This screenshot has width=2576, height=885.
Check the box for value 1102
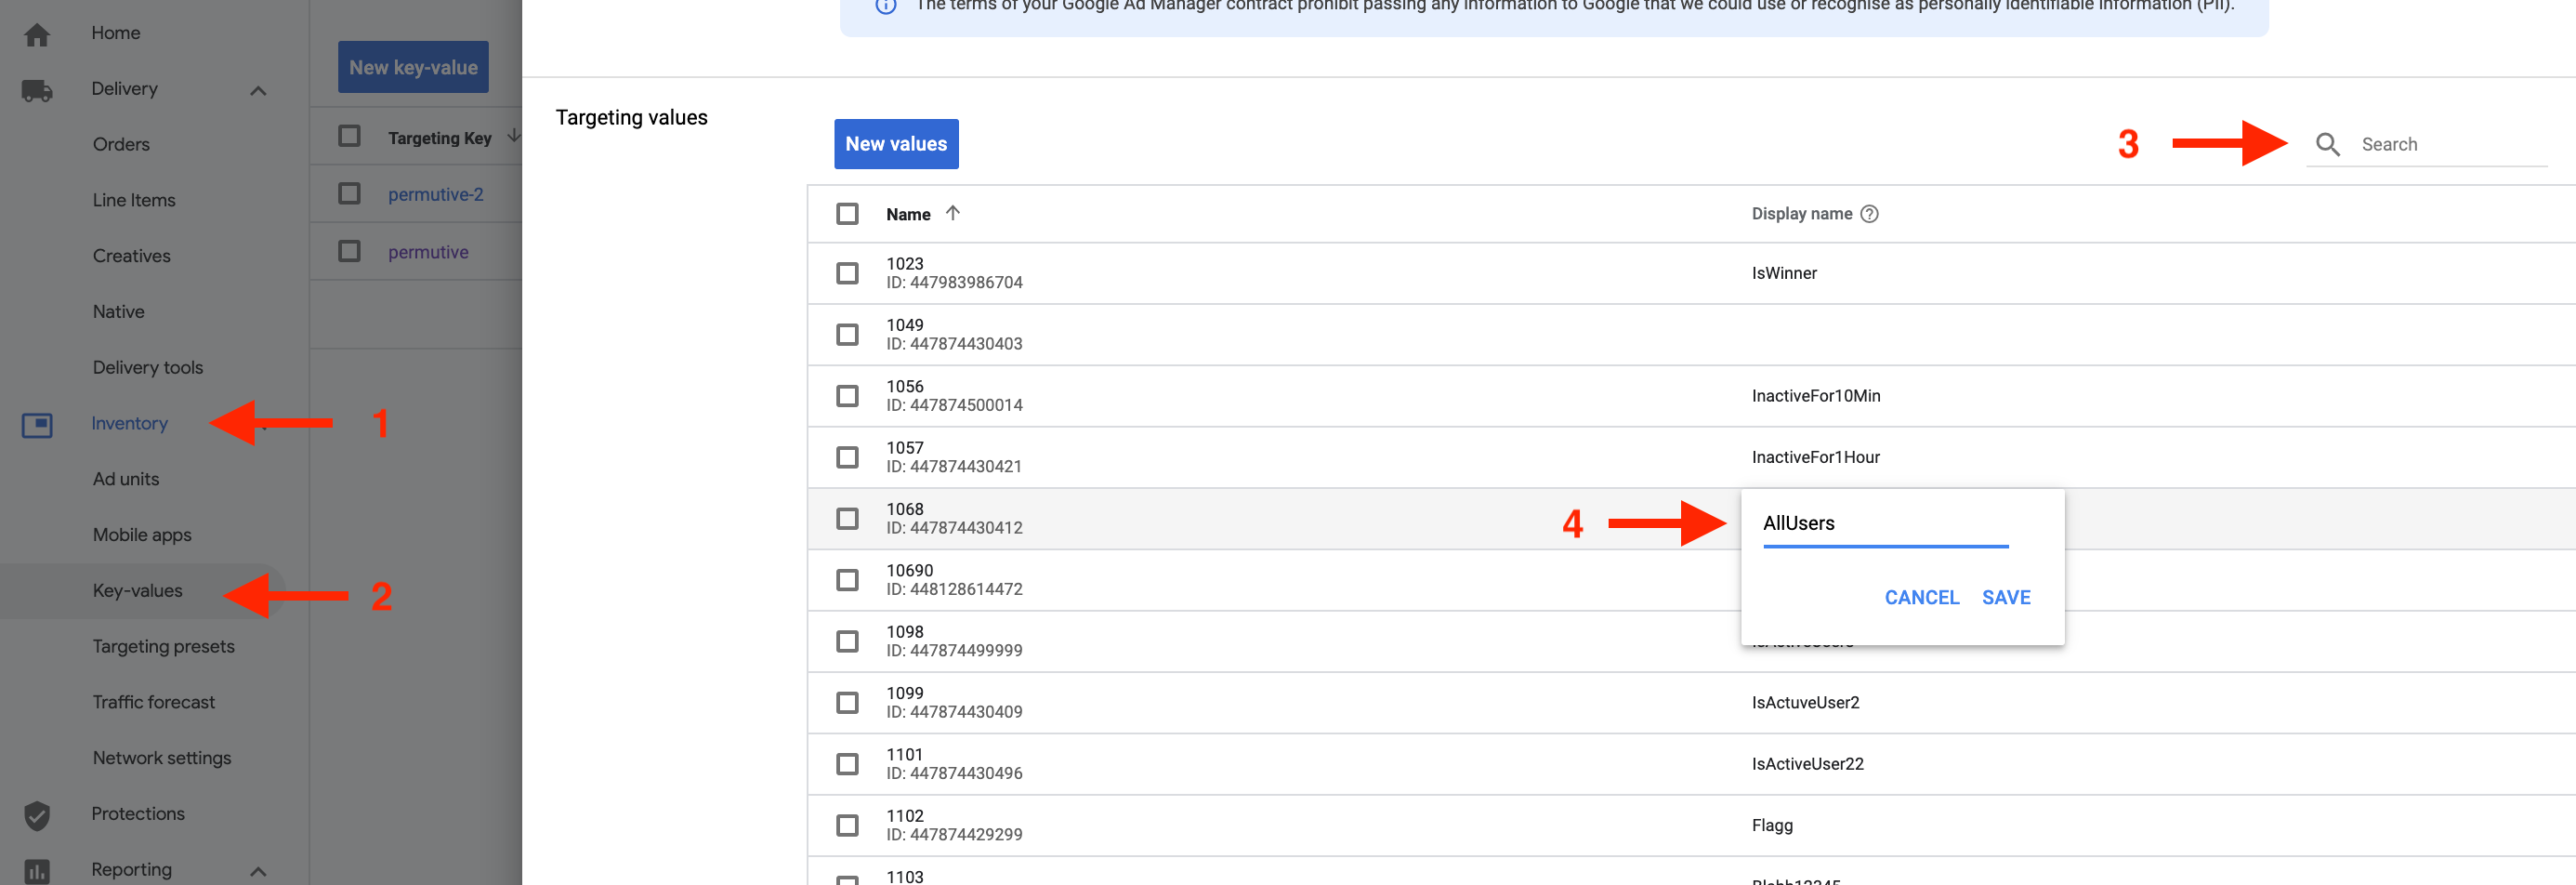(x=847, y=825)
